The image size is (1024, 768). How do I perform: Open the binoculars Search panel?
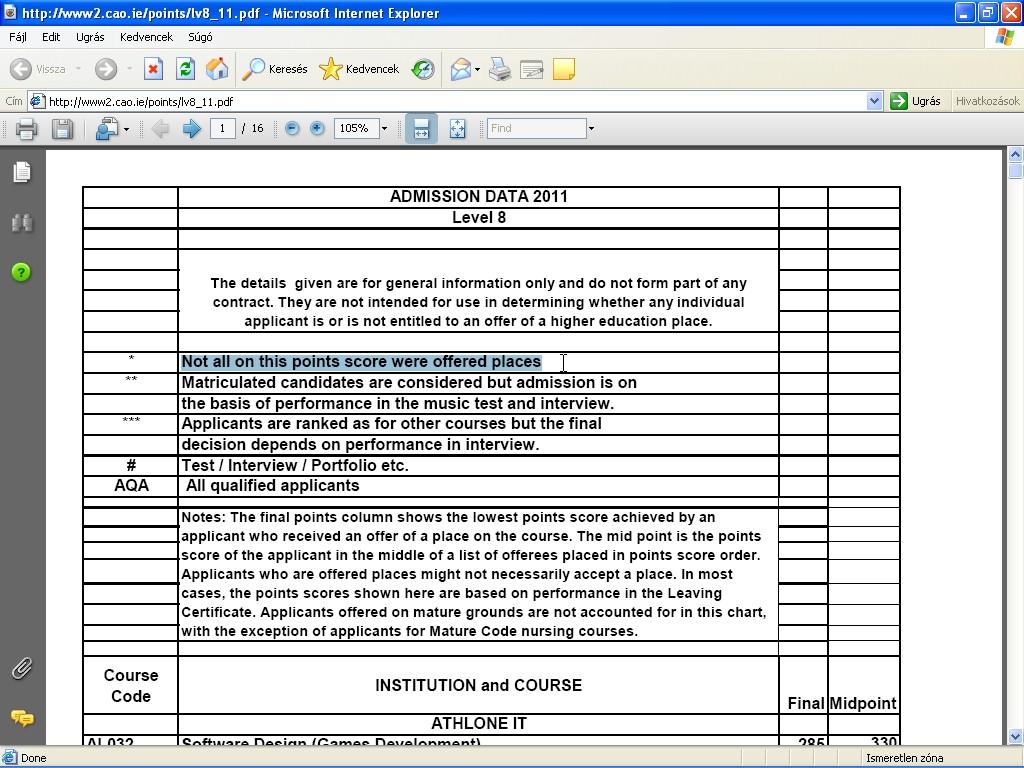coord(22,223)
